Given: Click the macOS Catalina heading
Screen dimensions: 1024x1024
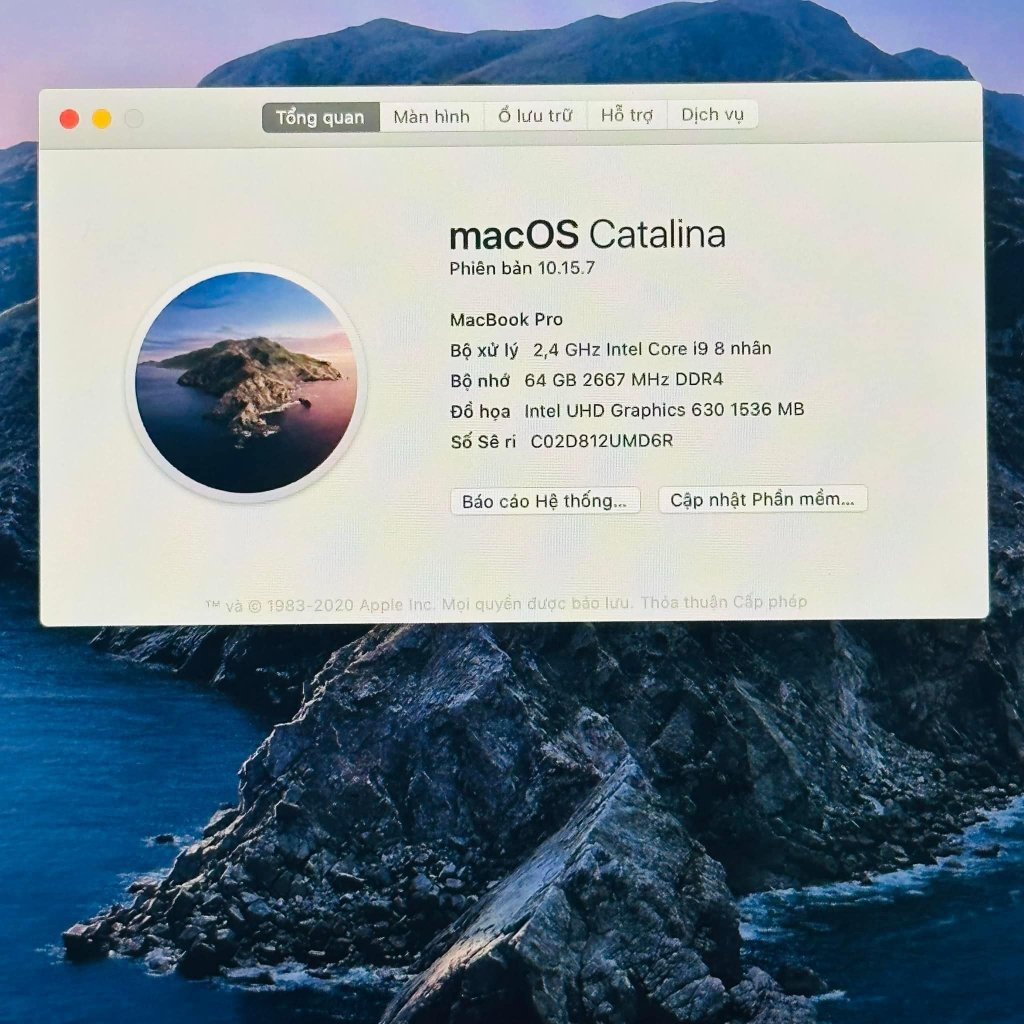Looking at the screenshot, I should point(587,235).
